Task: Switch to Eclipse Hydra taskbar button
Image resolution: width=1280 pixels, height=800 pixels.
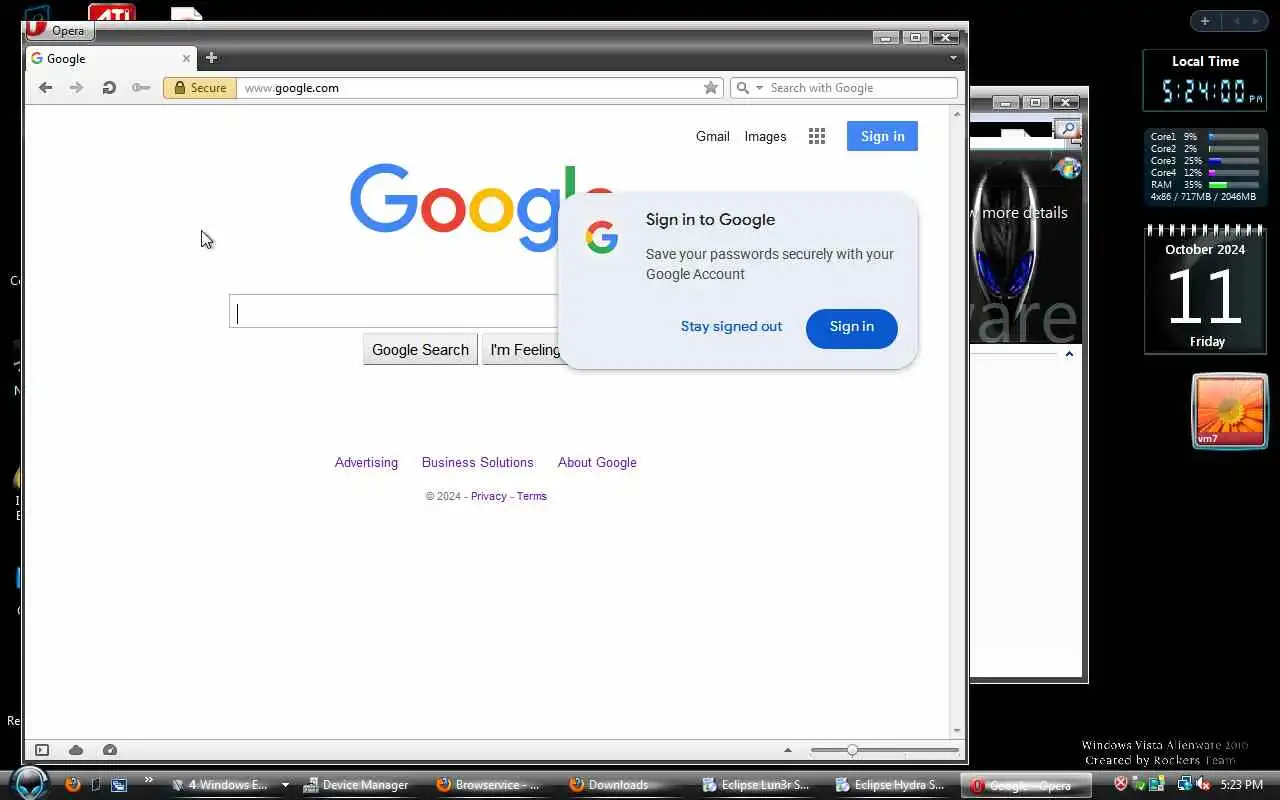Action: 889,785
